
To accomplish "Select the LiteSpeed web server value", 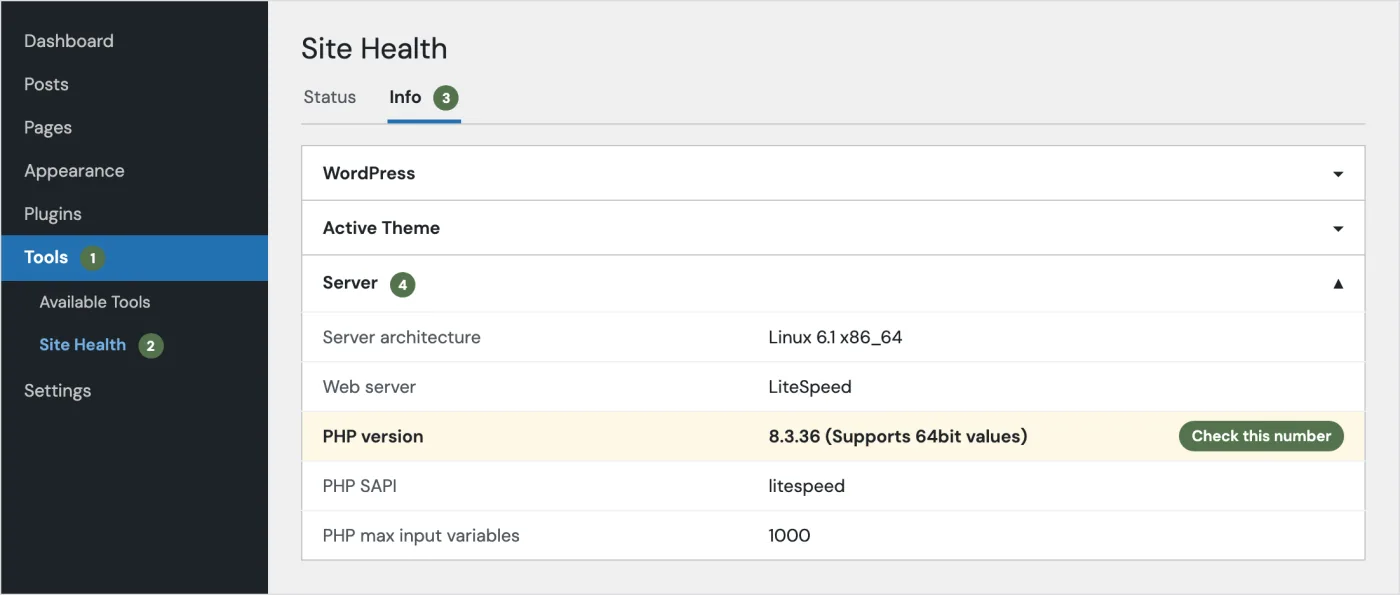I will 810,387.
